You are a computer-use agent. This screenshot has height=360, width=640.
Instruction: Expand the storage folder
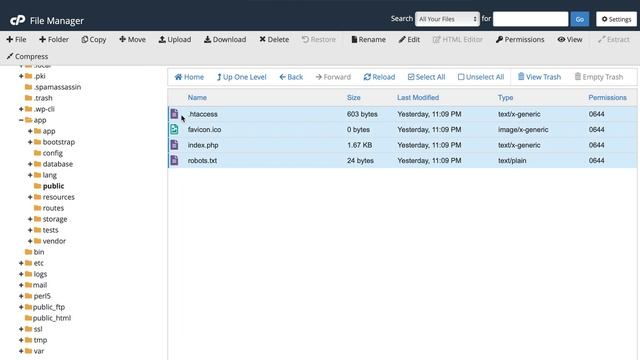30,219
